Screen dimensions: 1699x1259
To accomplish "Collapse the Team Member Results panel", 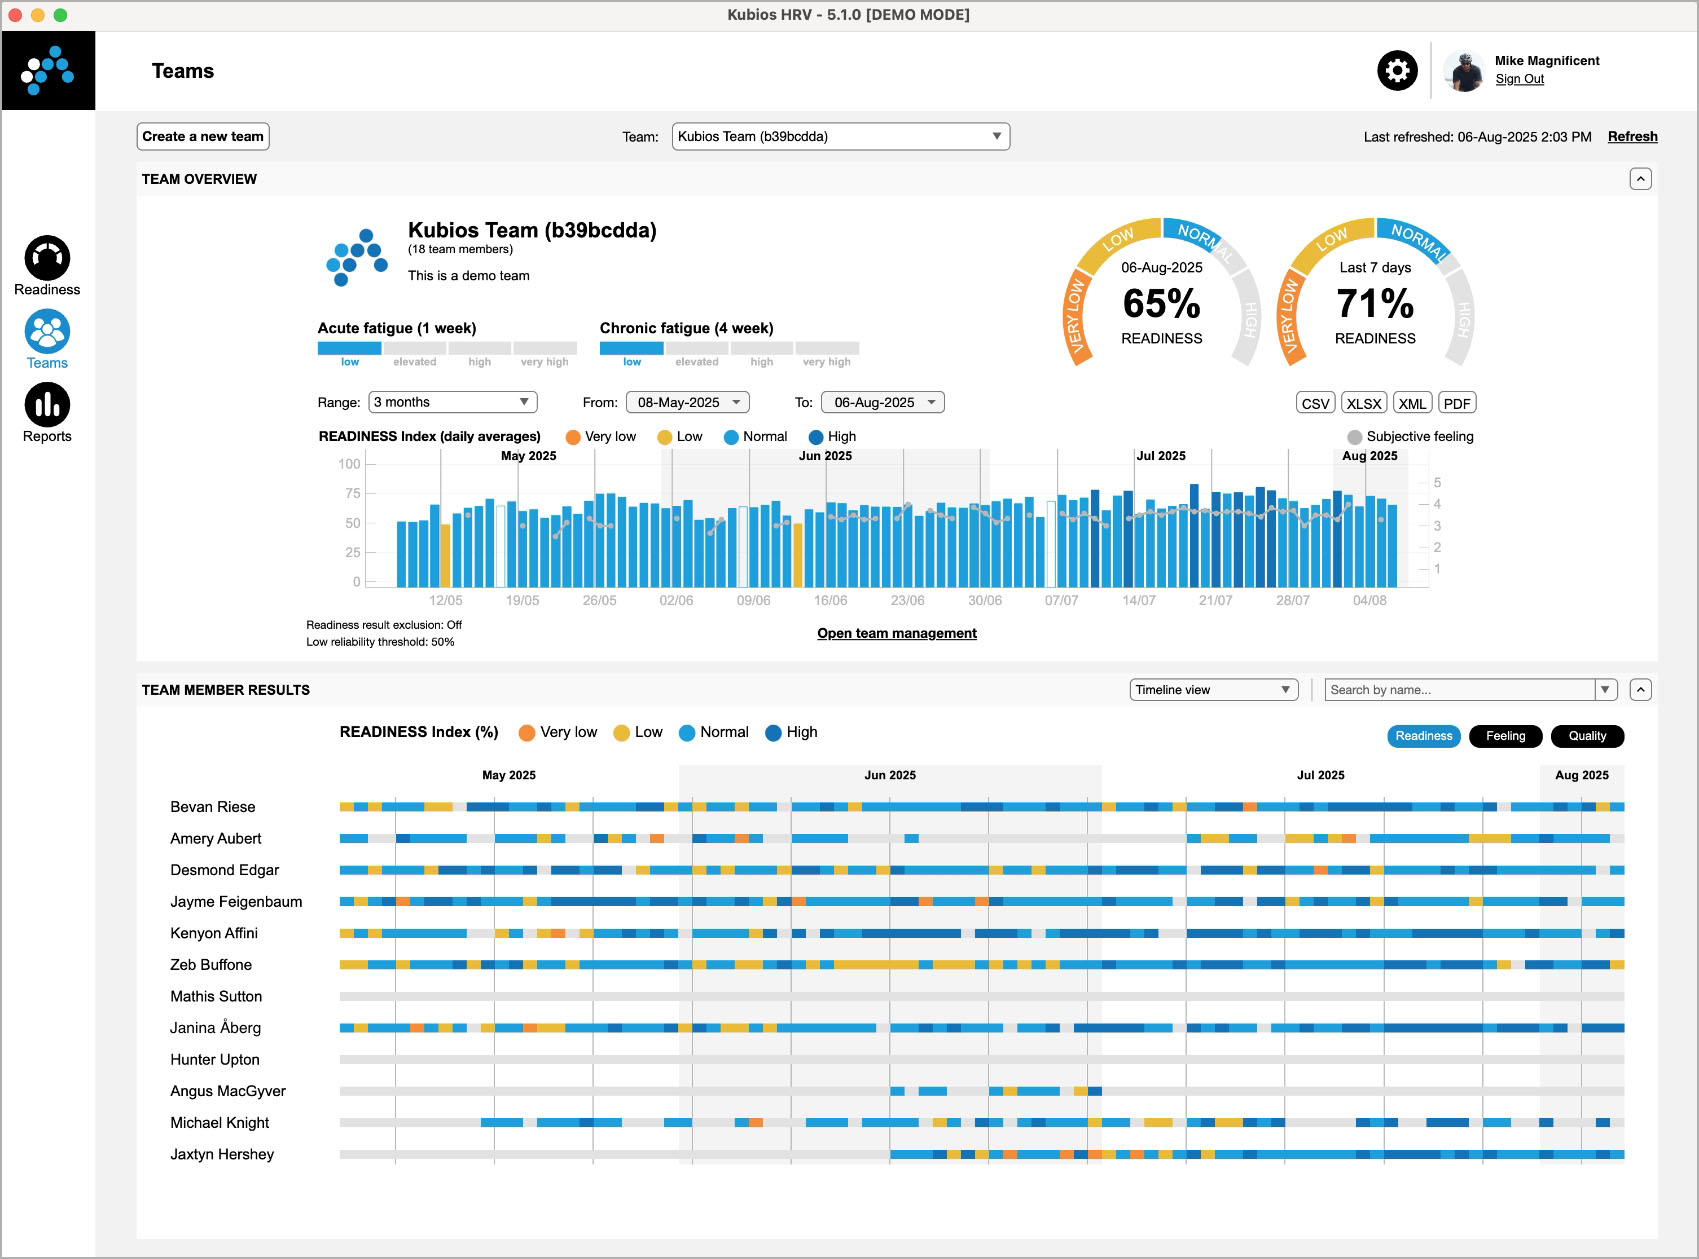I will tap(1640, 690).
